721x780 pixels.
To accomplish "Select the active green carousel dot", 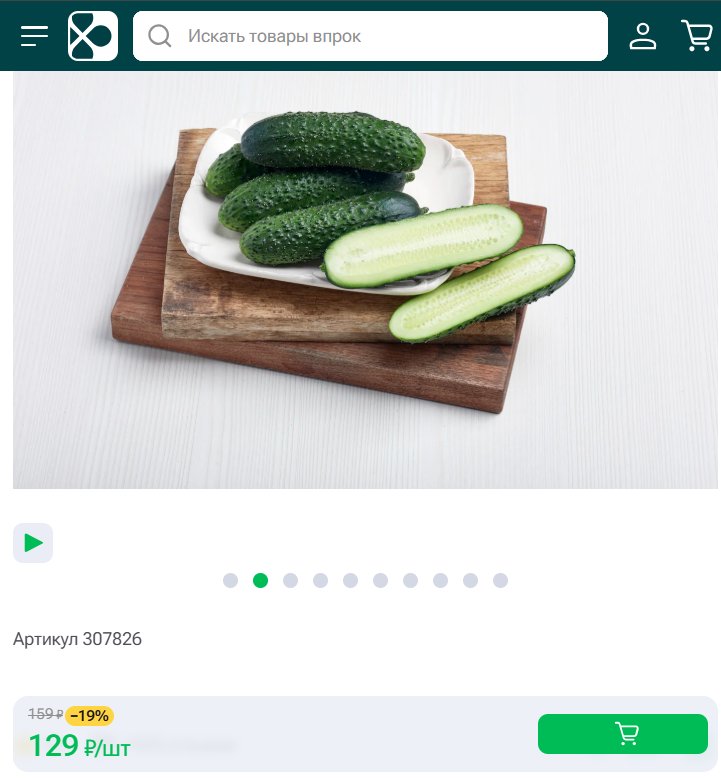I will click(x=260, y=581).
